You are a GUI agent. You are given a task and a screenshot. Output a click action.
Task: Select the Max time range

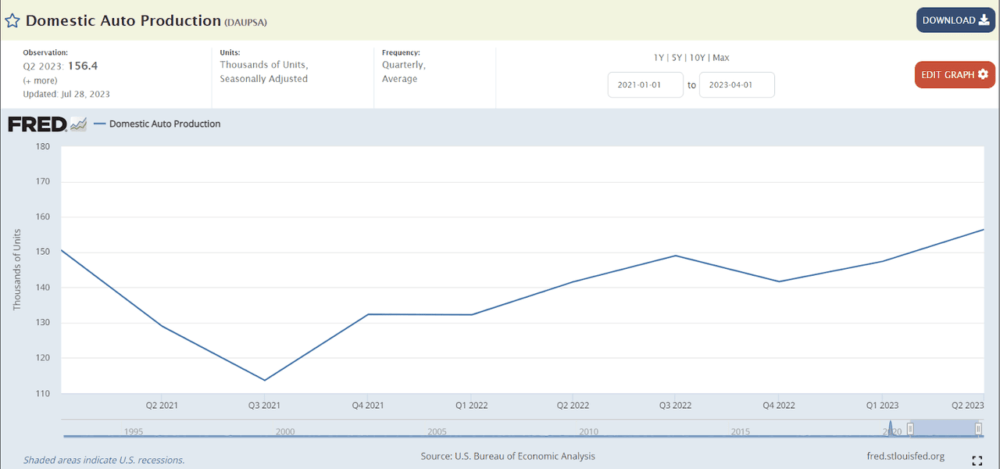tap(721, 57)
